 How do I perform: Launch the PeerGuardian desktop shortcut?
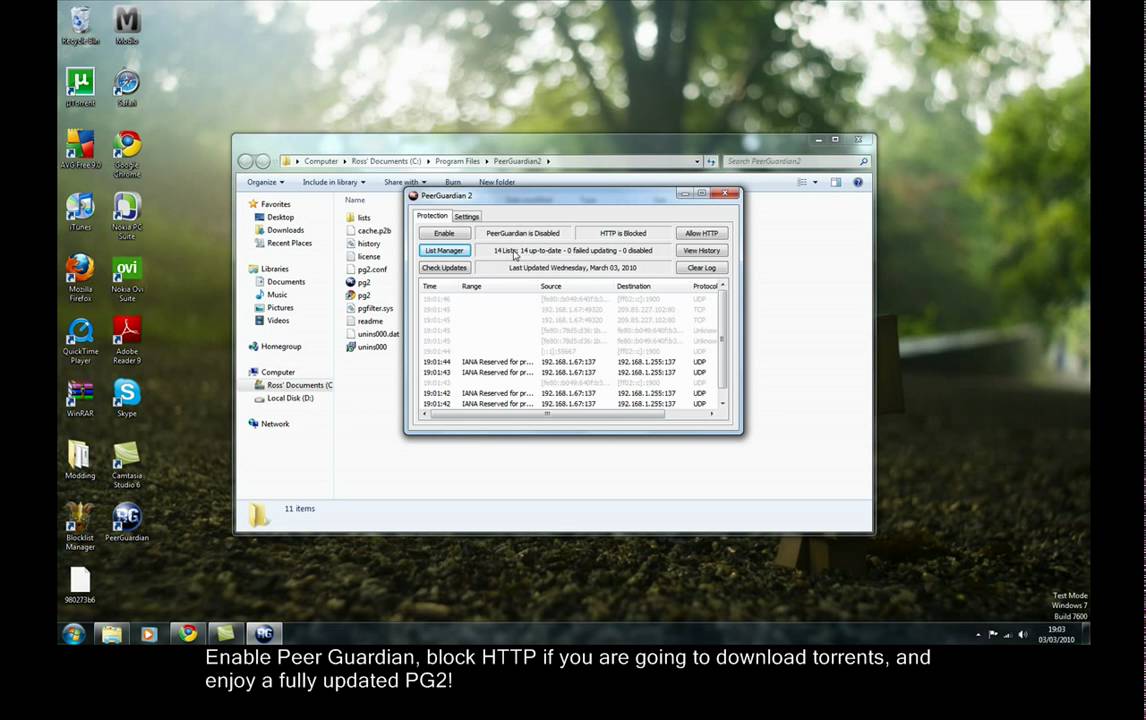point(126,523)
